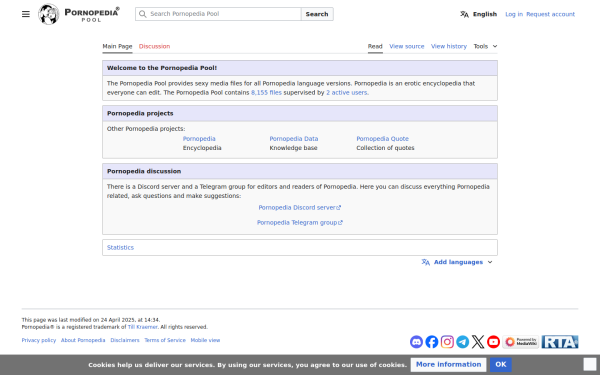Image resolution: width=600 pixels, height=375 pixels.
Task: Open the Telegram footer icon
Action: coord(463,342)
